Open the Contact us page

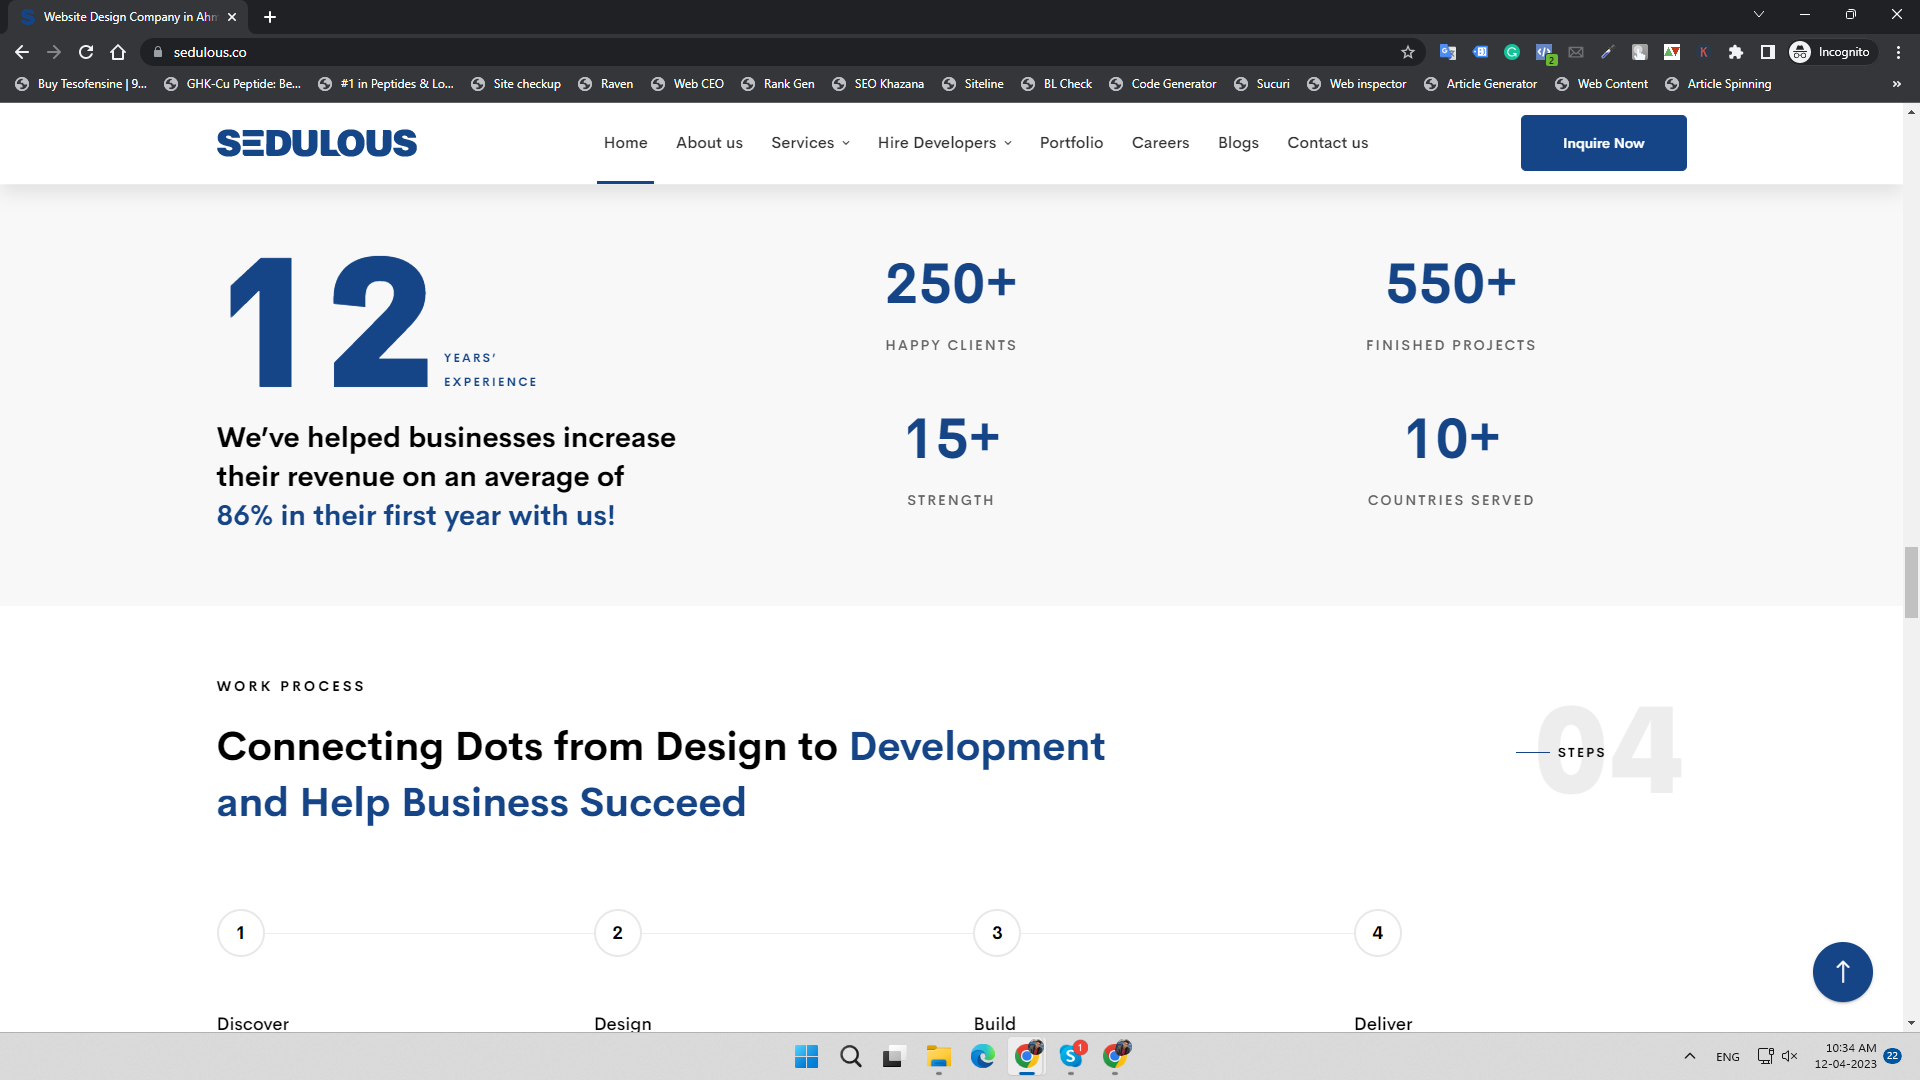[x=1327, y=143]
